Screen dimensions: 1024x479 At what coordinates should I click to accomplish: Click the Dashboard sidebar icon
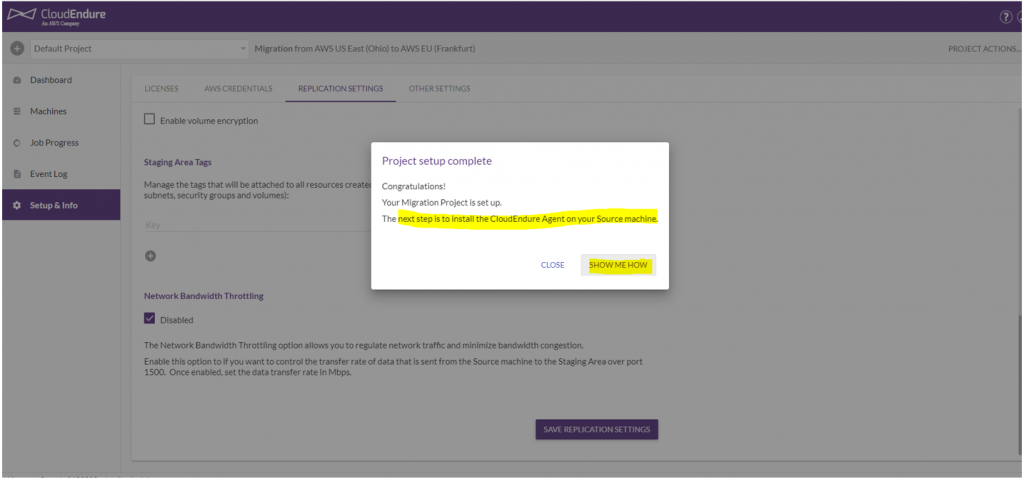click(18, 80)
